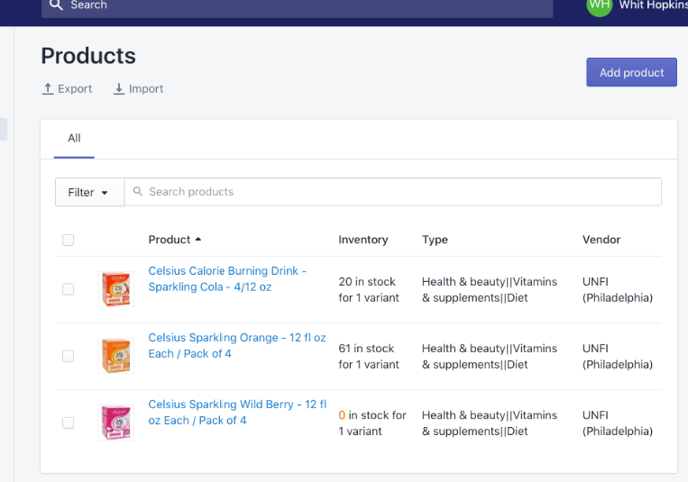
Task: Open Celsius Sparkling Cola product thumbnail
Action: [116, 289]
